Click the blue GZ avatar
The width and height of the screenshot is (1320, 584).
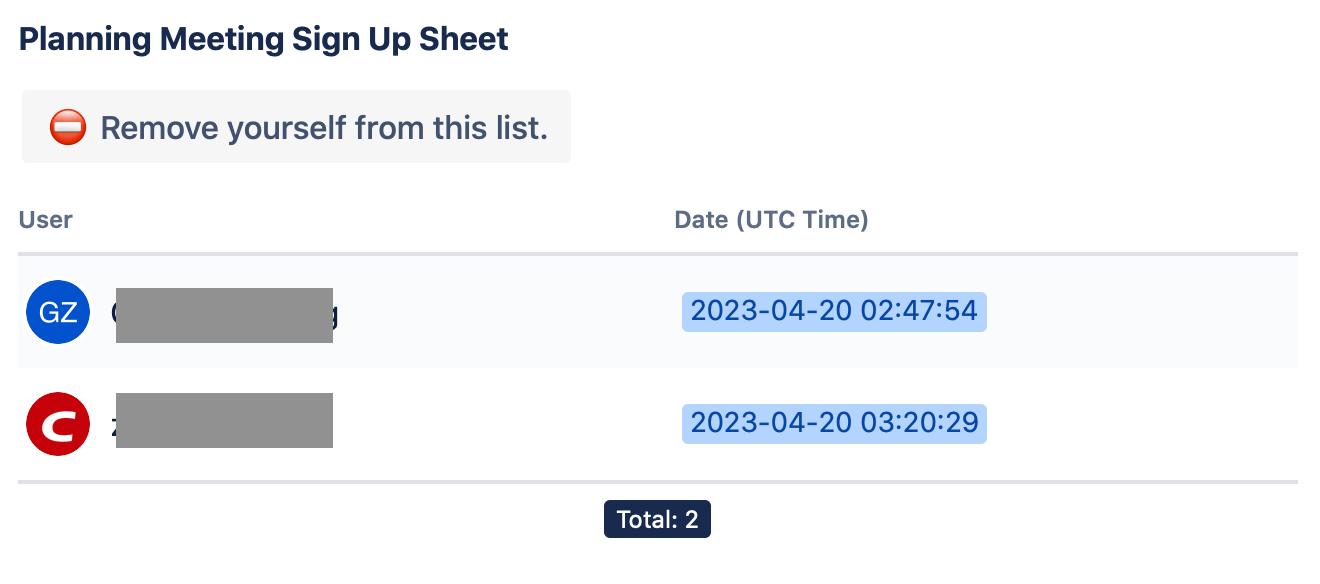click(58, 312)
